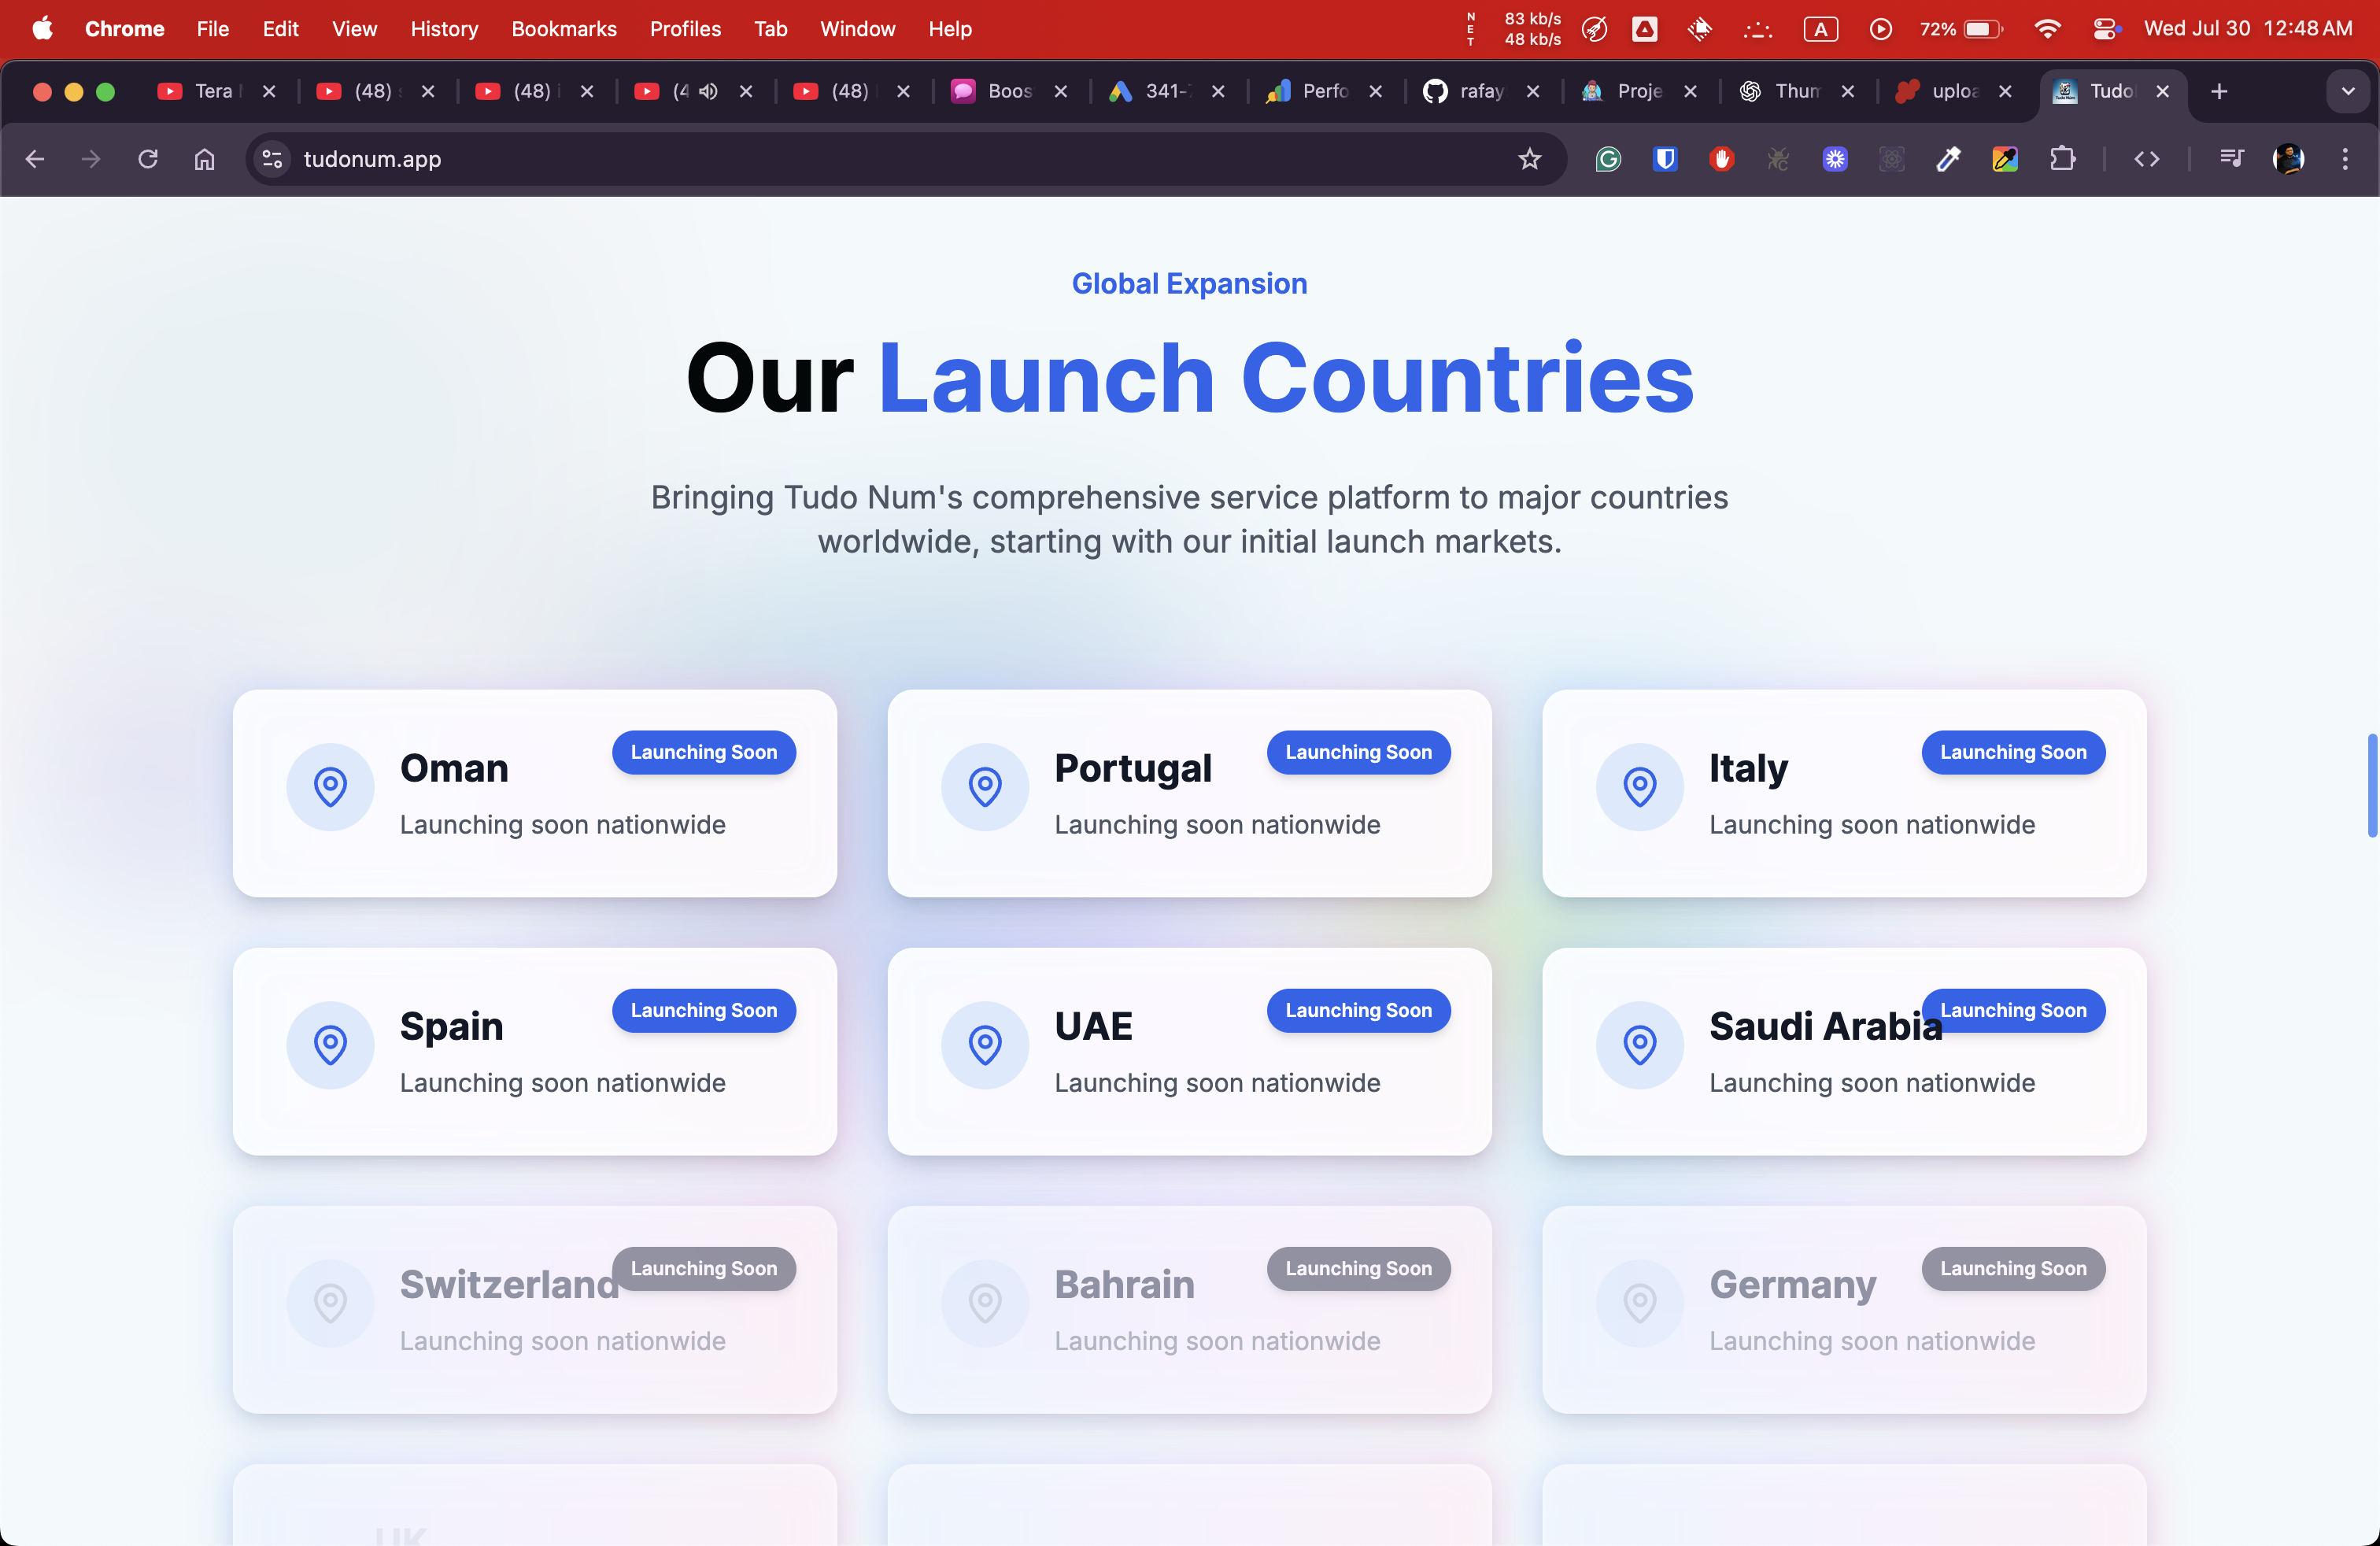The height and width of the screenshot is (1546, 2380).
Task: Click the Switzerland location pin icon
Action: (330, 1302)
